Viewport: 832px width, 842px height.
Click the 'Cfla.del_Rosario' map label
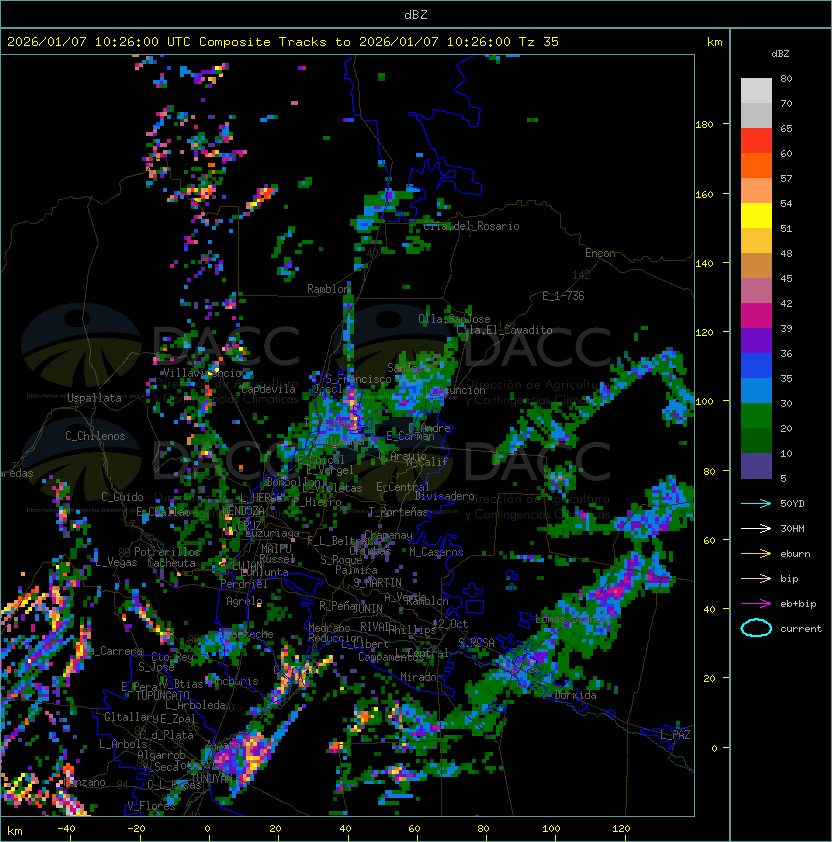471,226
